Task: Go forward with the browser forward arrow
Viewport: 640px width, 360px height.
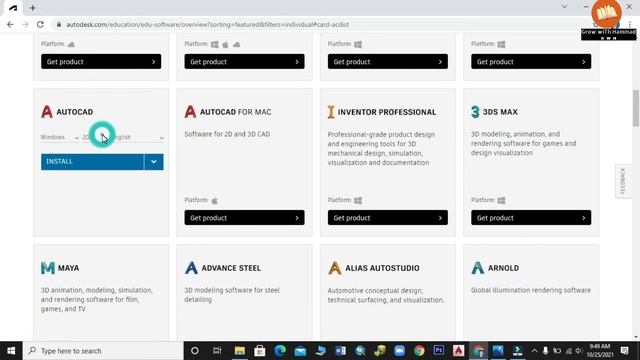Action: [x=25, y=24]
